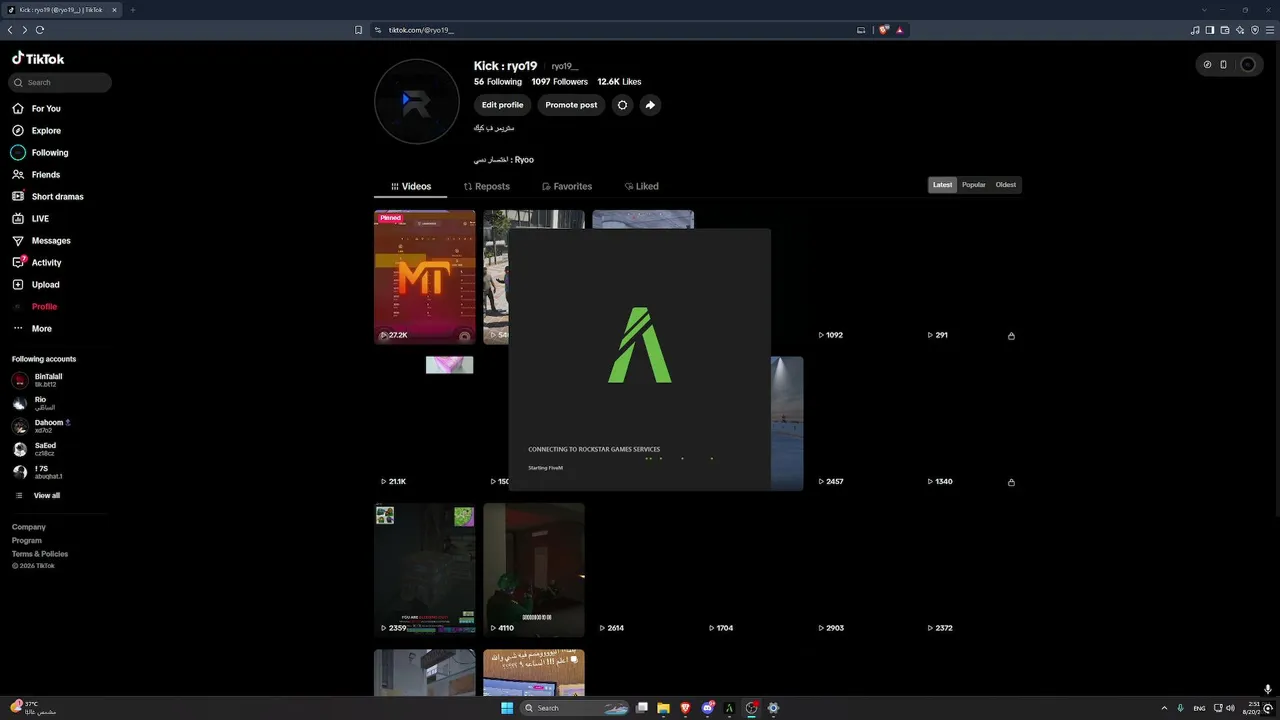Click the Company footer link
The width and height of the screenshot is (1280, 720).
[29, 527]
